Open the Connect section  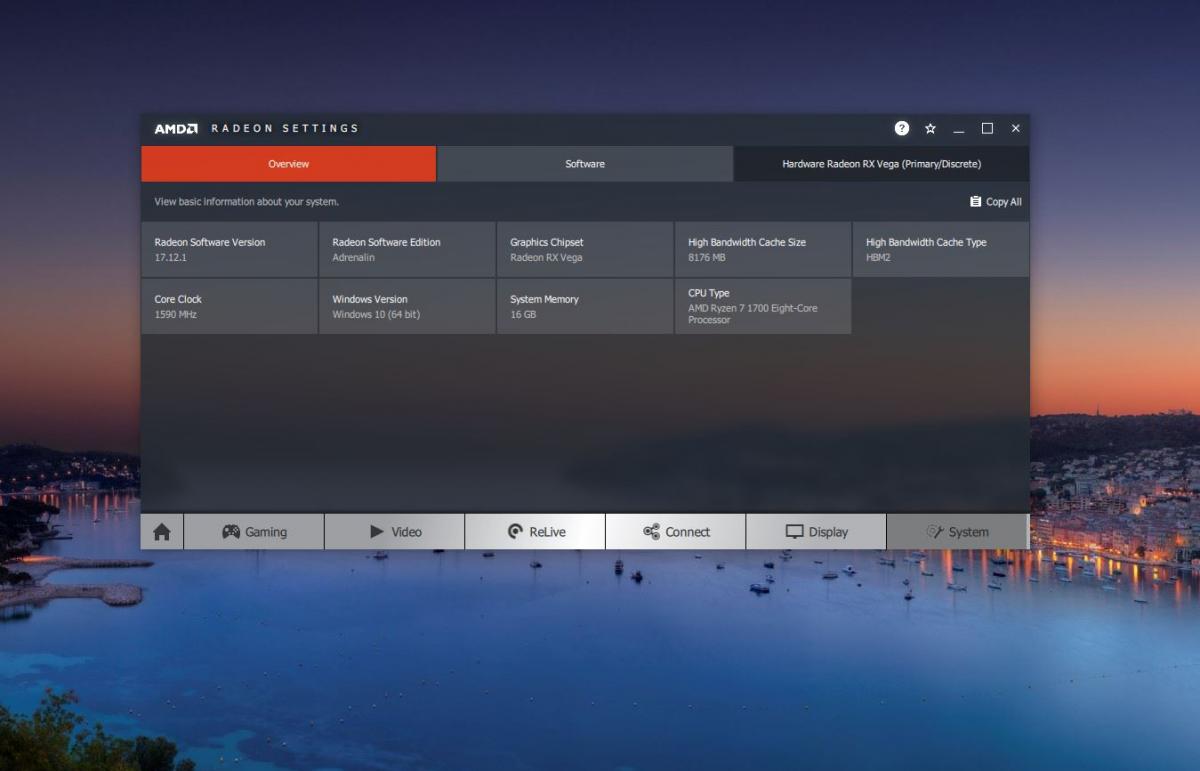click(676, 532)
